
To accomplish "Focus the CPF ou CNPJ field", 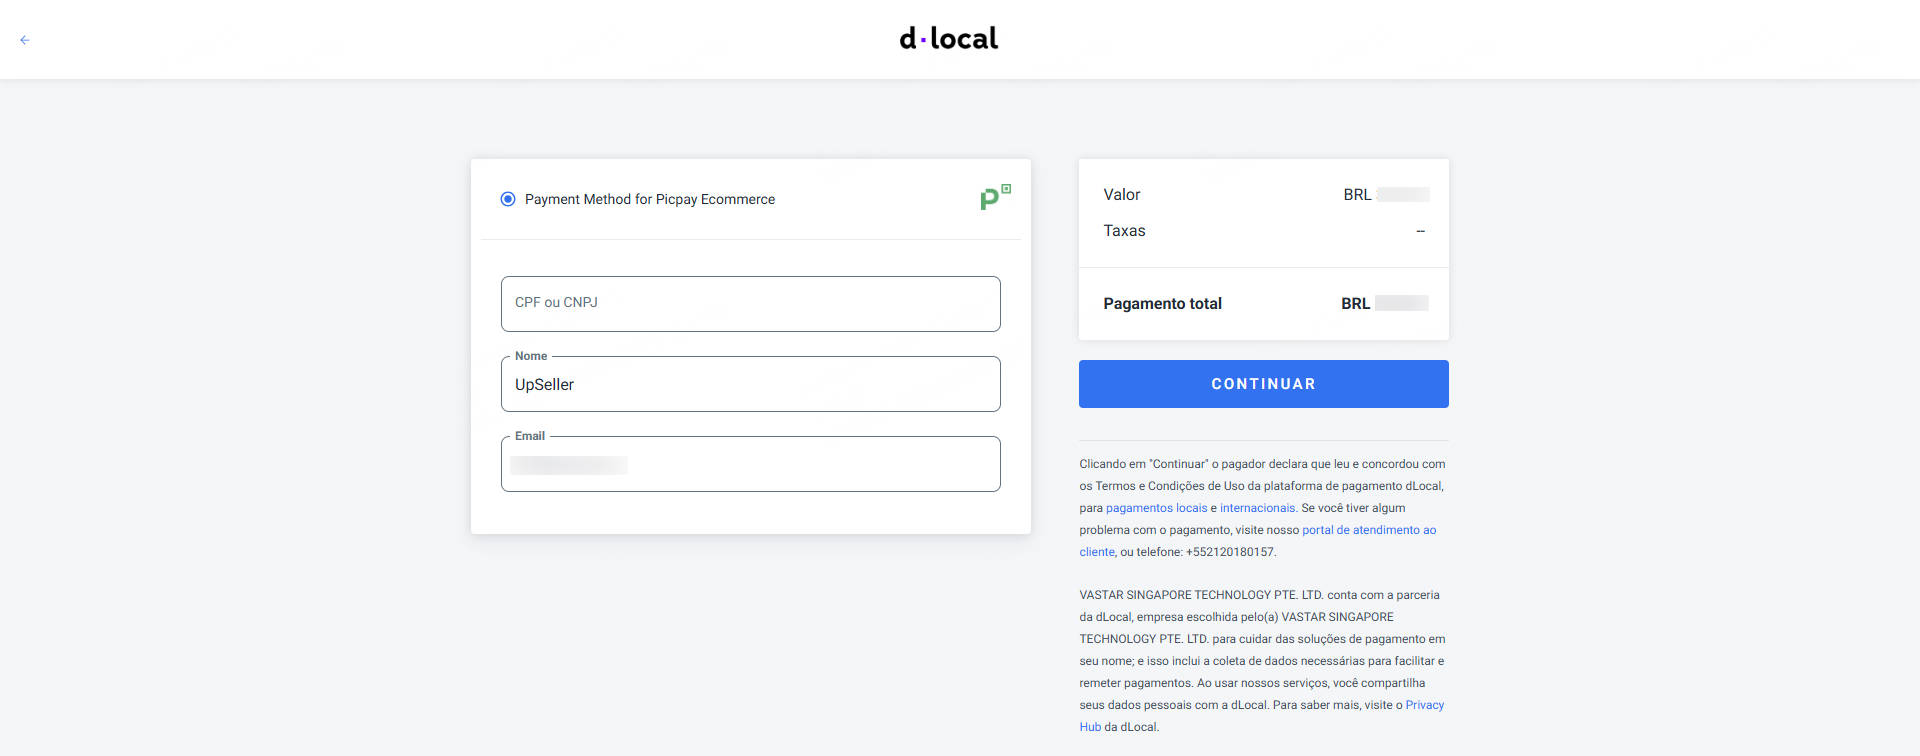I will (750, 304).
